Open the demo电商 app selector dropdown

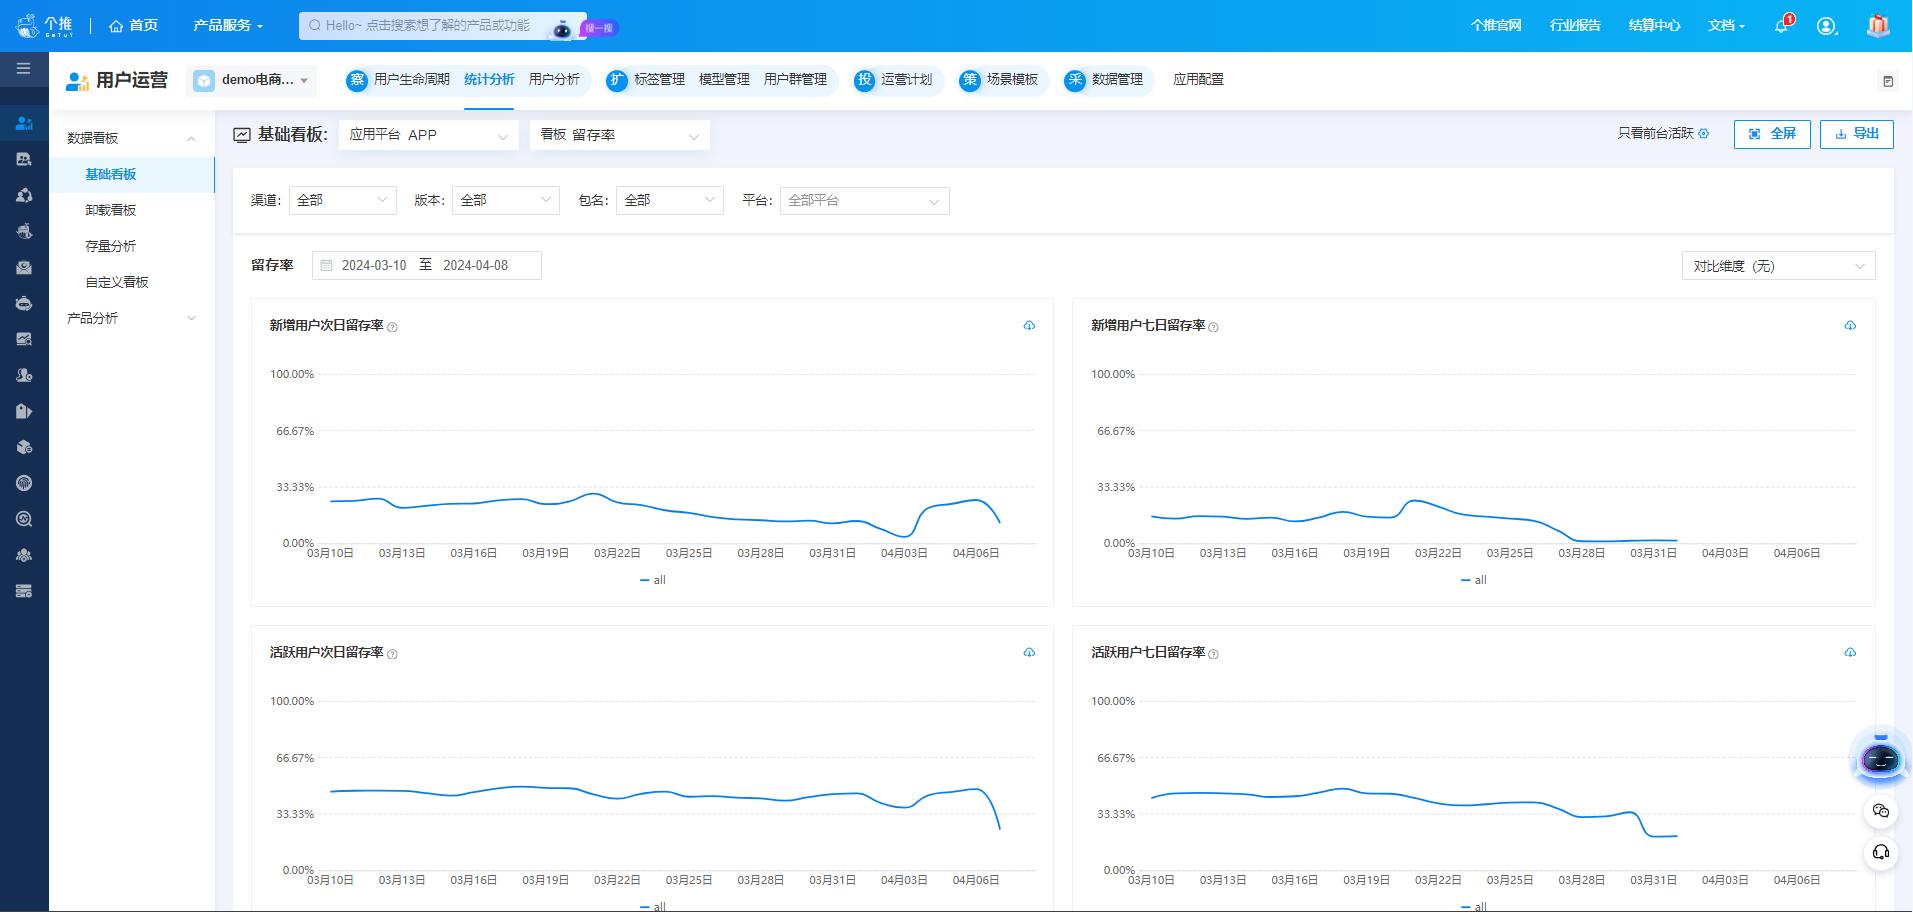pyautogui.click(x=252, y=80)
